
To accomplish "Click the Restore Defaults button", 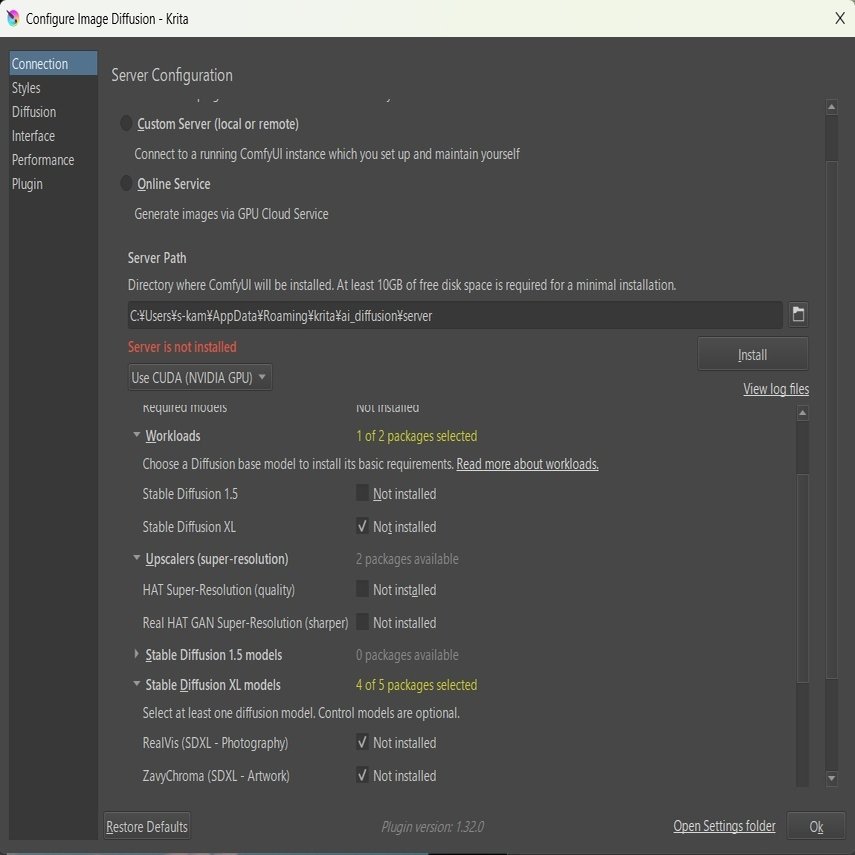I will tap(147, 826).
